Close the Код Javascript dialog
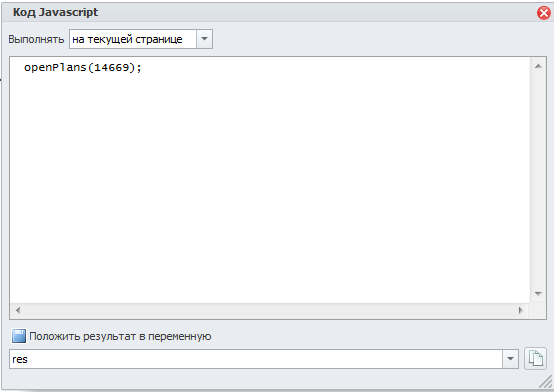This screenshot has height=392, width=554. [x=544, y=13]
